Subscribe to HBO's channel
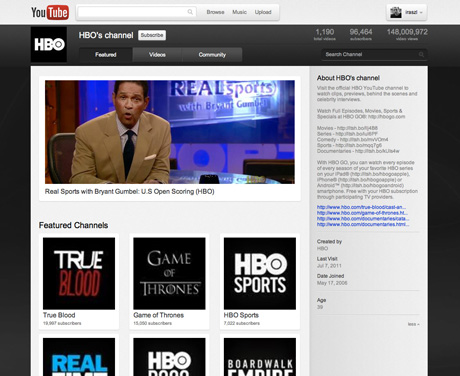Image resolution: width=460 pixels, height=376 pixels. [x=152, y=35]
